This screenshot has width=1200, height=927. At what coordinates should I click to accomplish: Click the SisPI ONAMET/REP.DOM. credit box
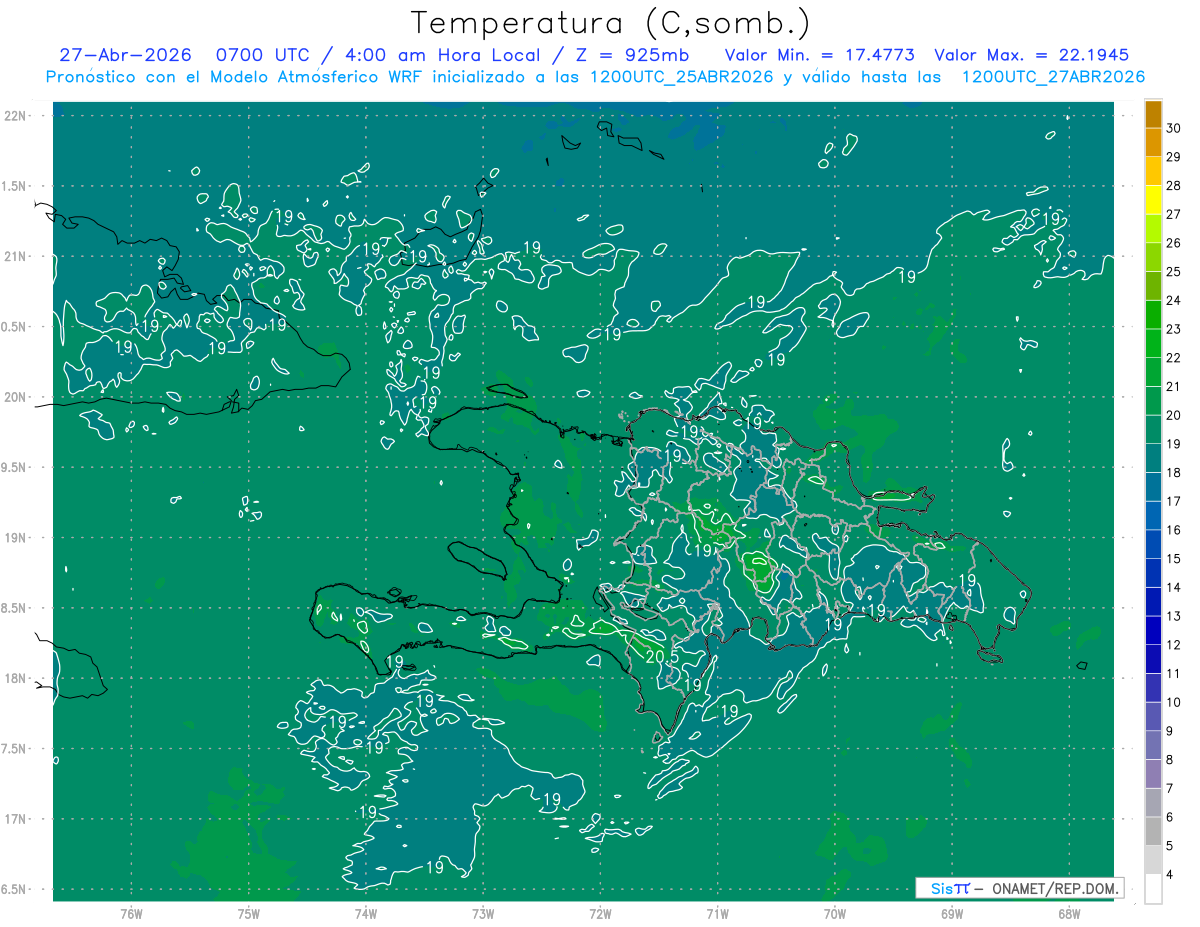click(x=1020, y=888)
